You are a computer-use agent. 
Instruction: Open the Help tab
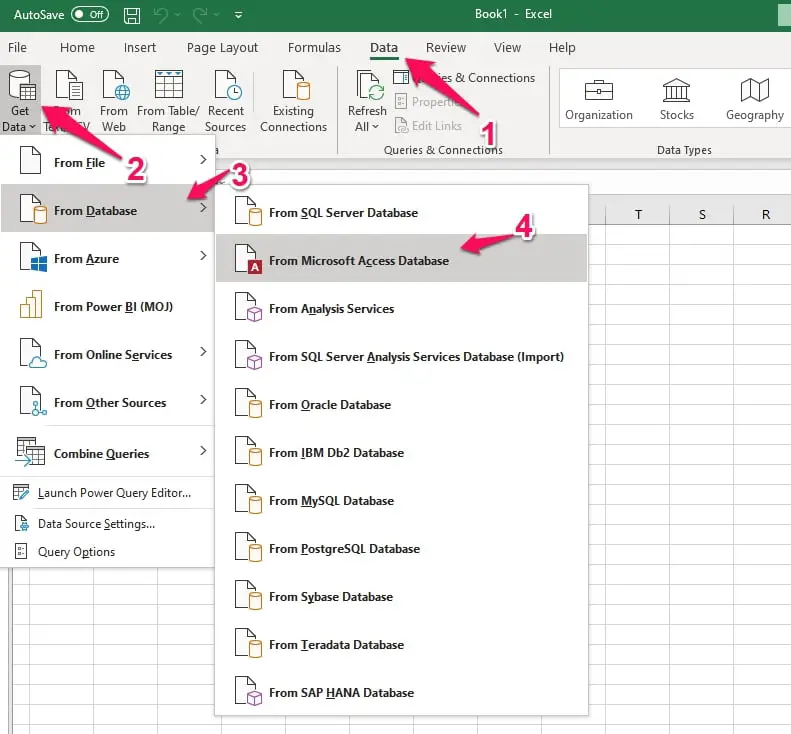pyautogui.click(x=562, y=47)
